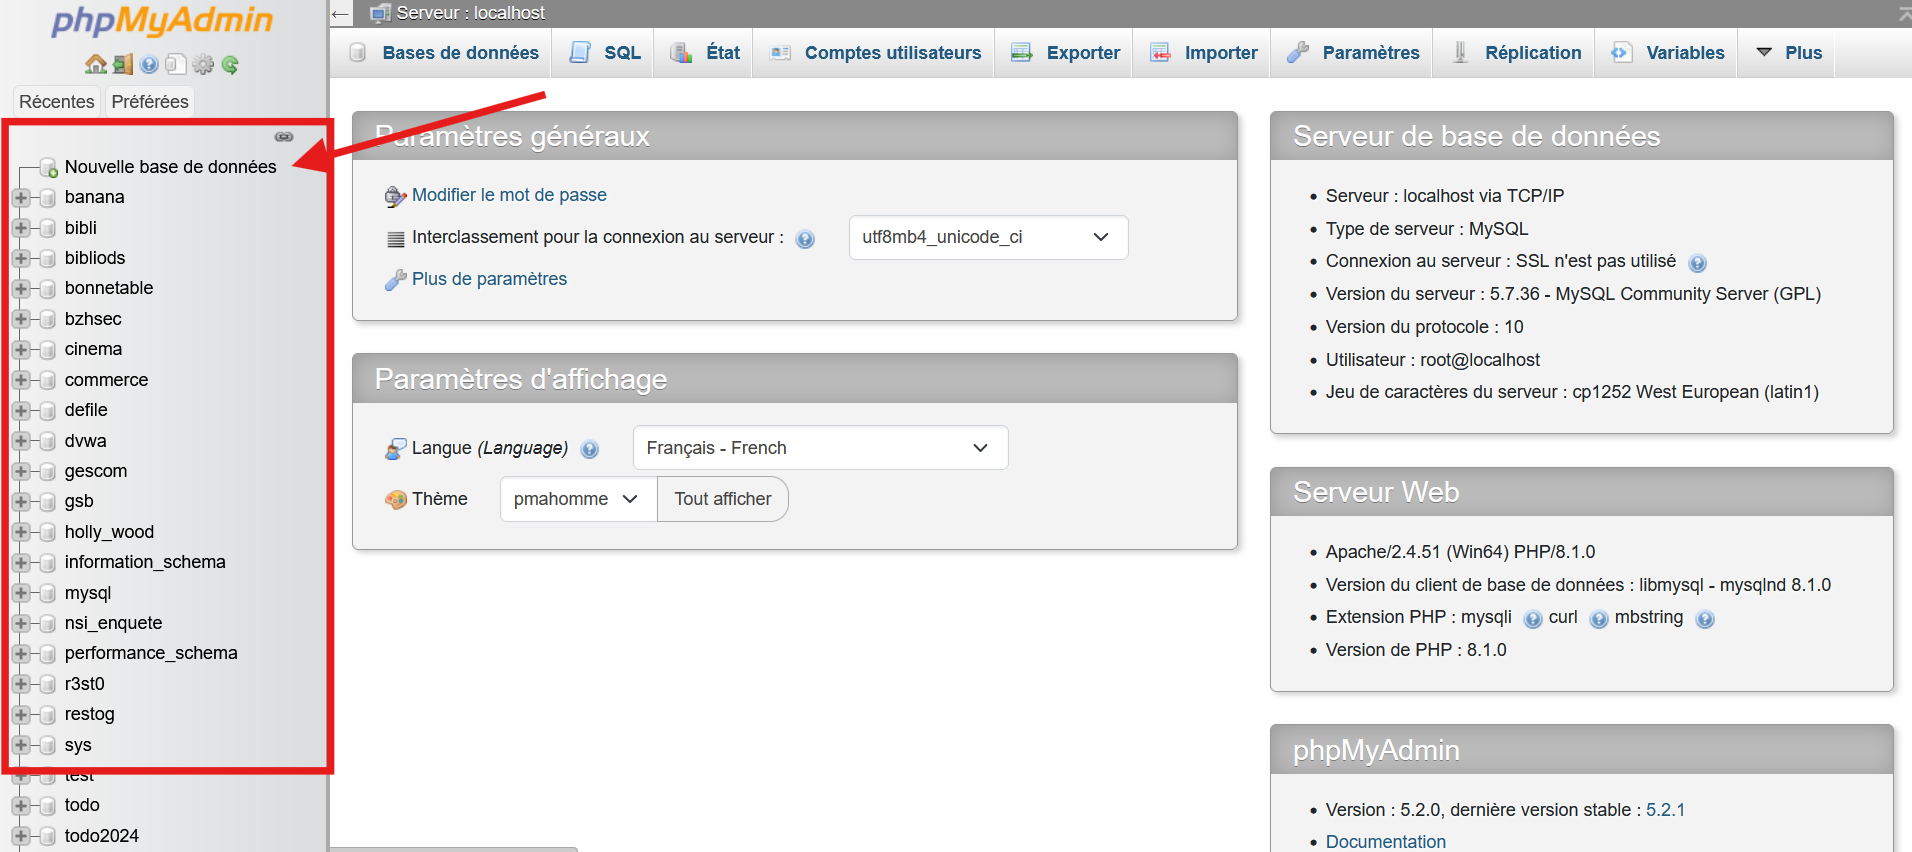Select the nsi_enquete database

[113, 623]
